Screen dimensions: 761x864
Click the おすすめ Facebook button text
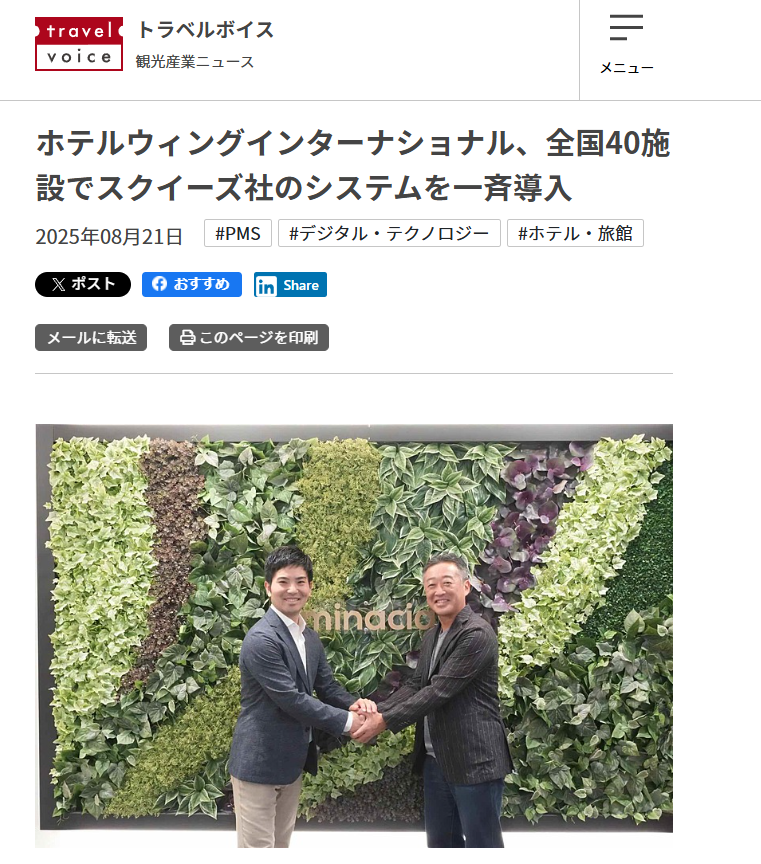(x=201, y=284)
